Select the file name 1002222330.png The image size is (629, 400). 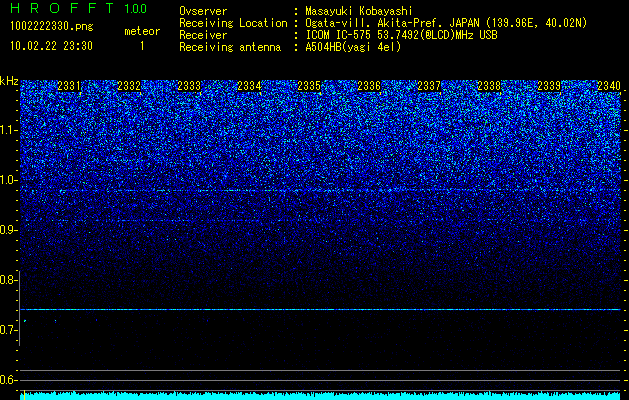click(x=52, y=26)
